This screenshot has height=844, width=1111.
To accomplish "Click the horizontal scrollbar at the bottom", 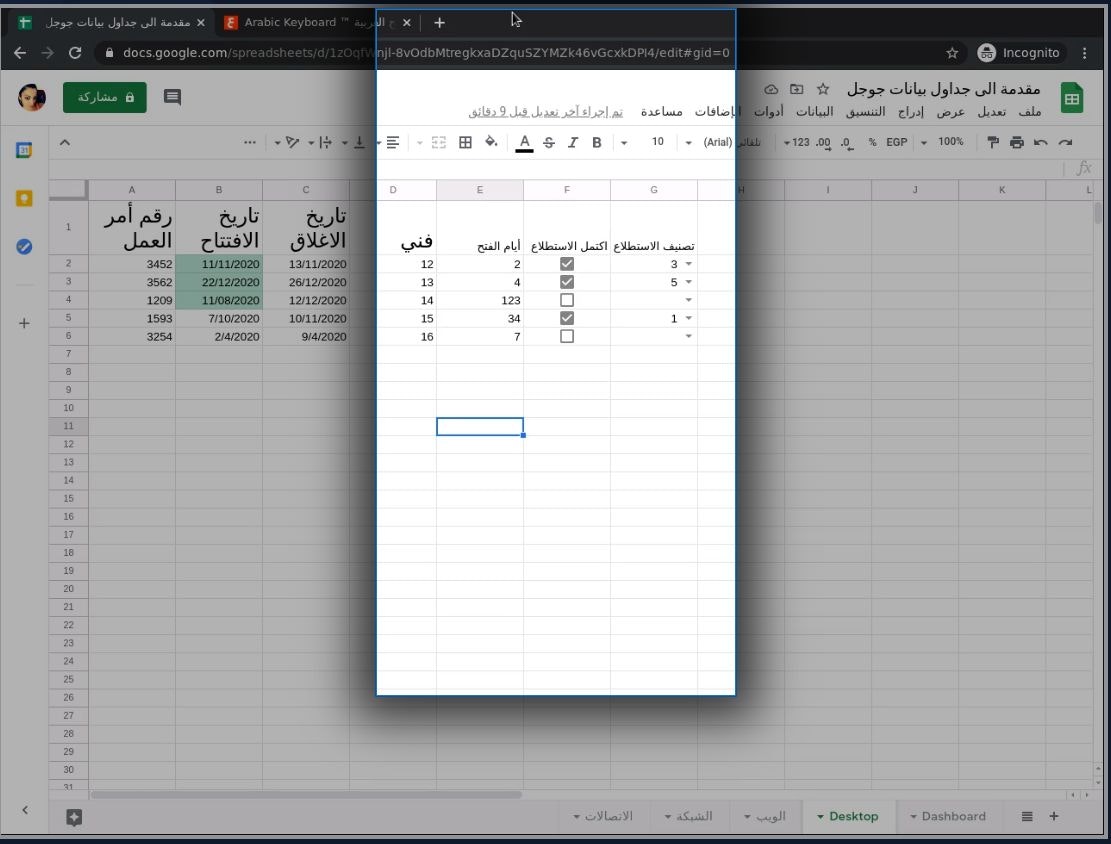I will [x=306, y=794].
